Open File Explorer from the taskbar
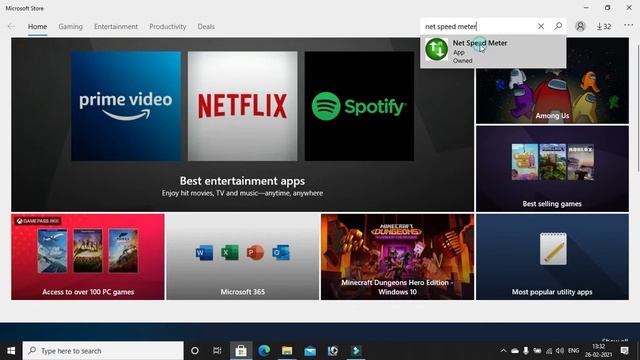The image size is (640, 360). click(x=287, y=351)
